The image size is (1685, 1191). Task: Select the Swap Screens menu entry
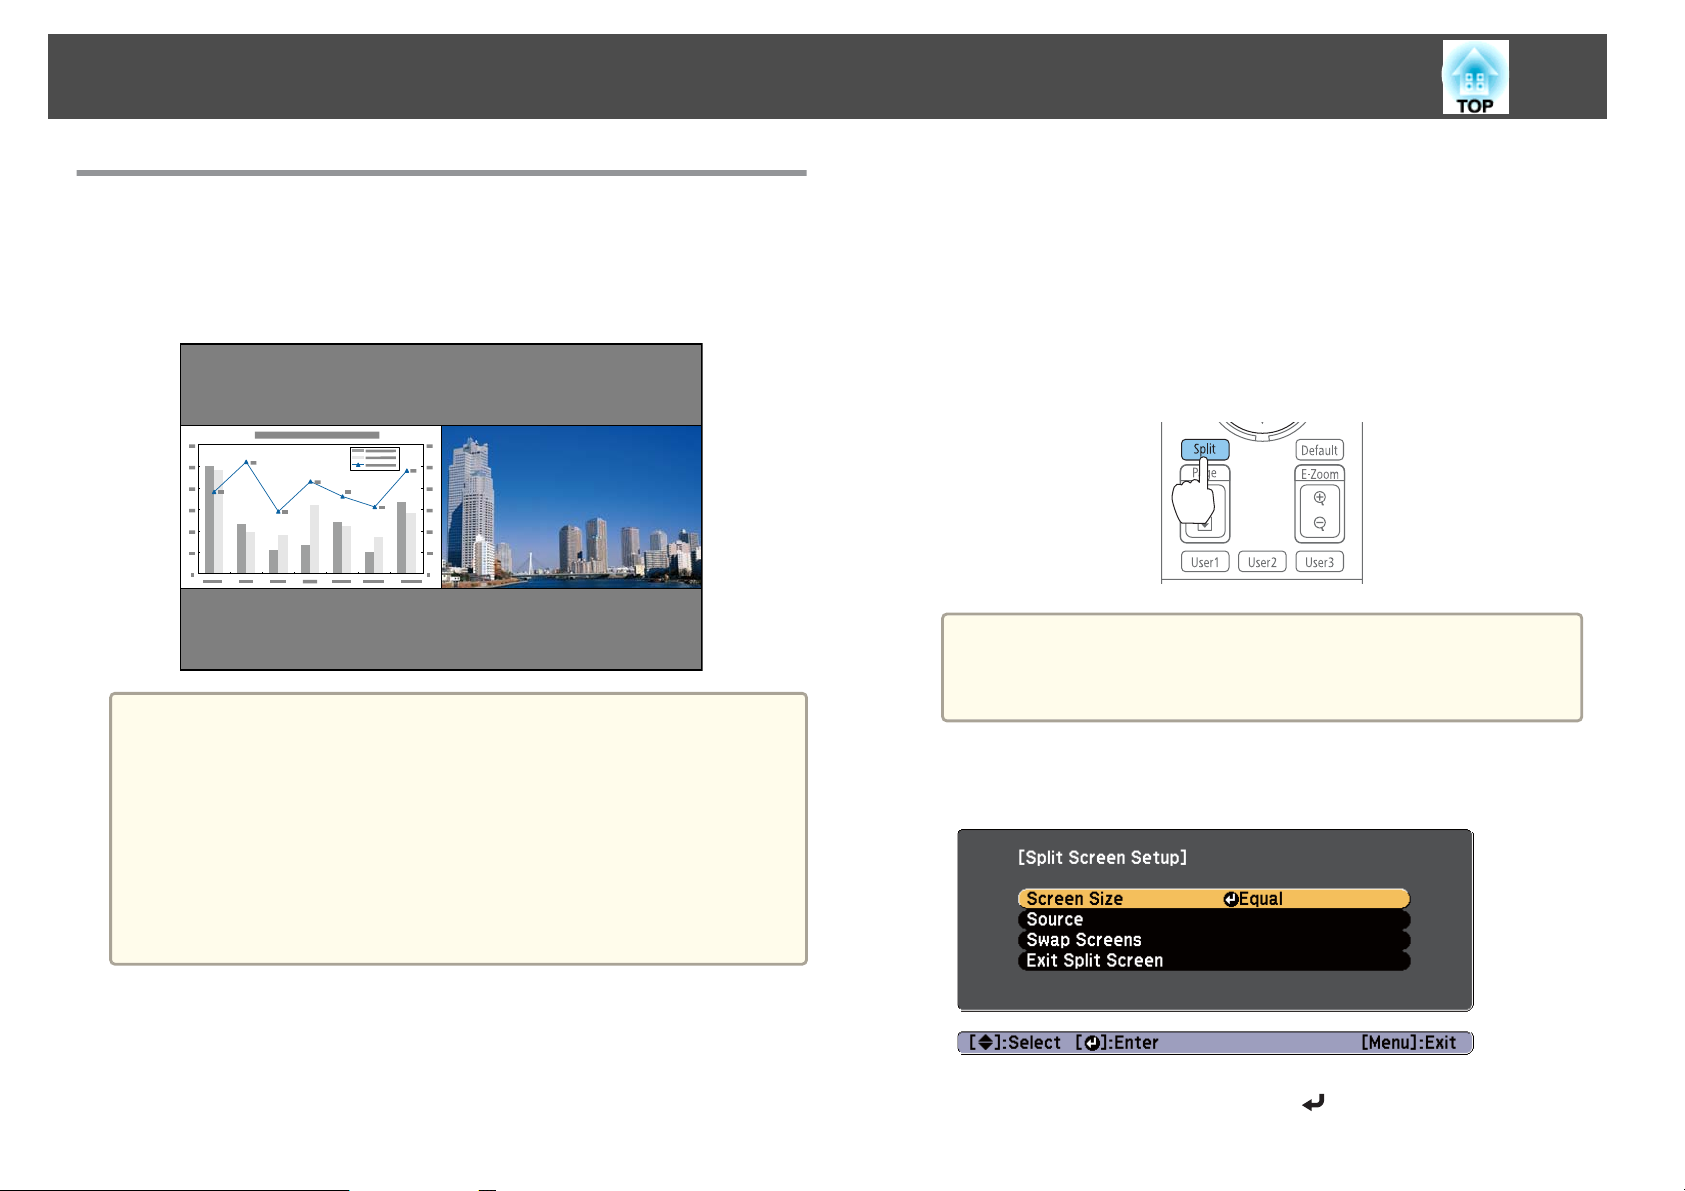pos(1213,940)
